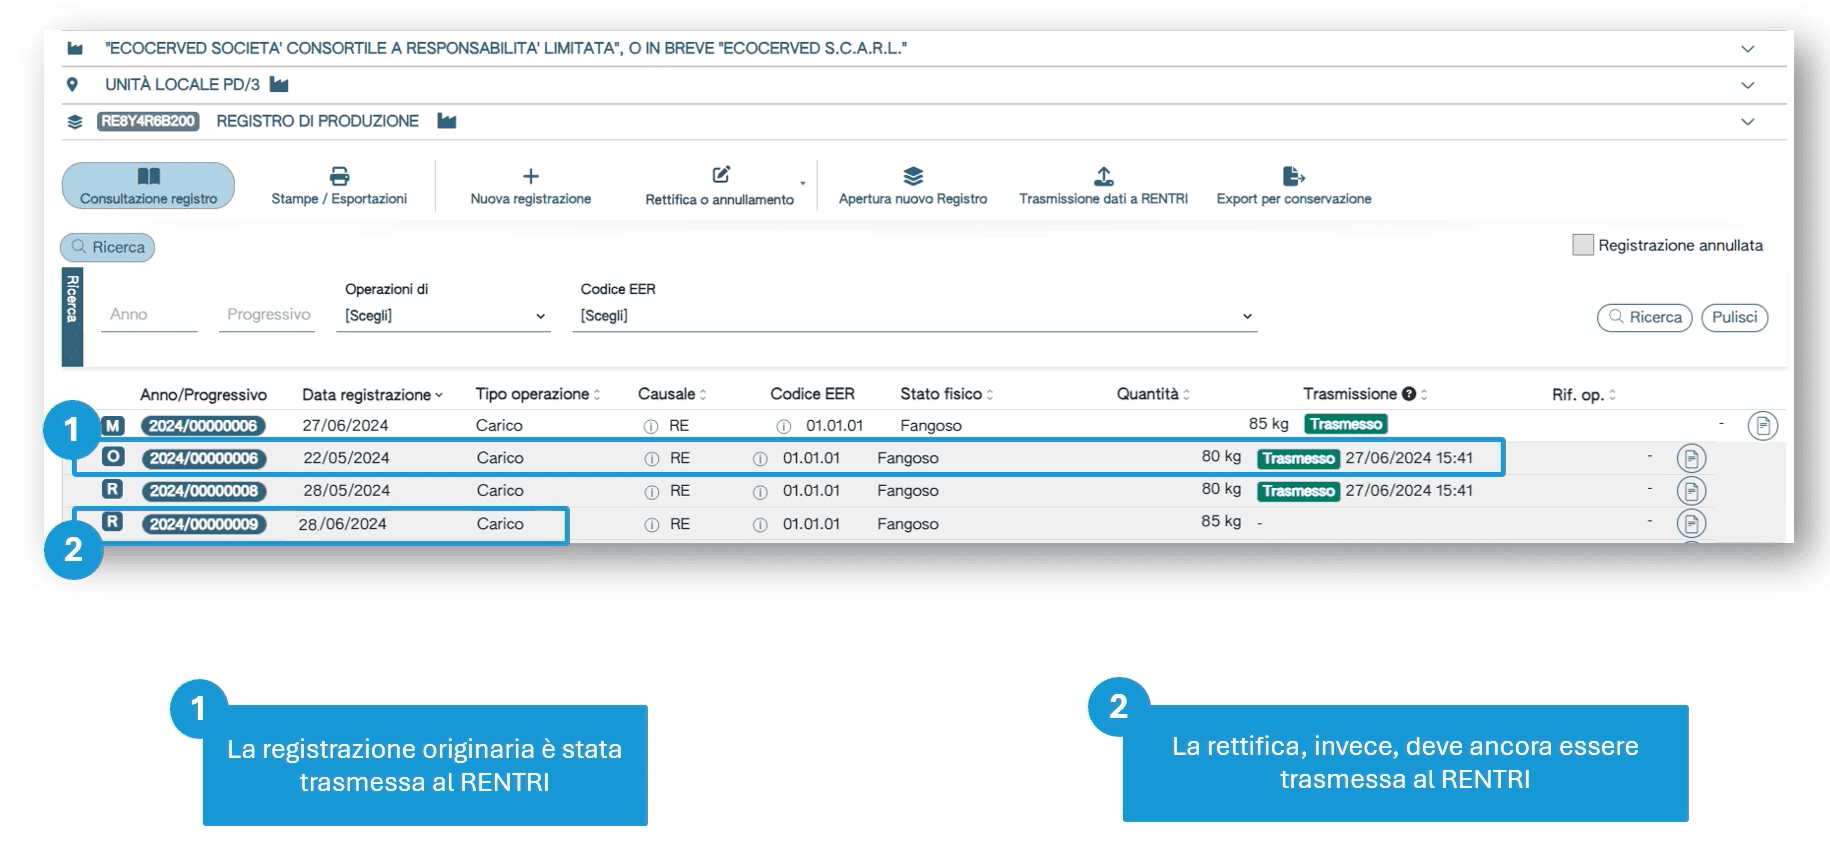Expand the Unità Locale PD/3 chevron
Image resolution: width=1830 pixels, height=856 pixels.
click(1747, 85)
